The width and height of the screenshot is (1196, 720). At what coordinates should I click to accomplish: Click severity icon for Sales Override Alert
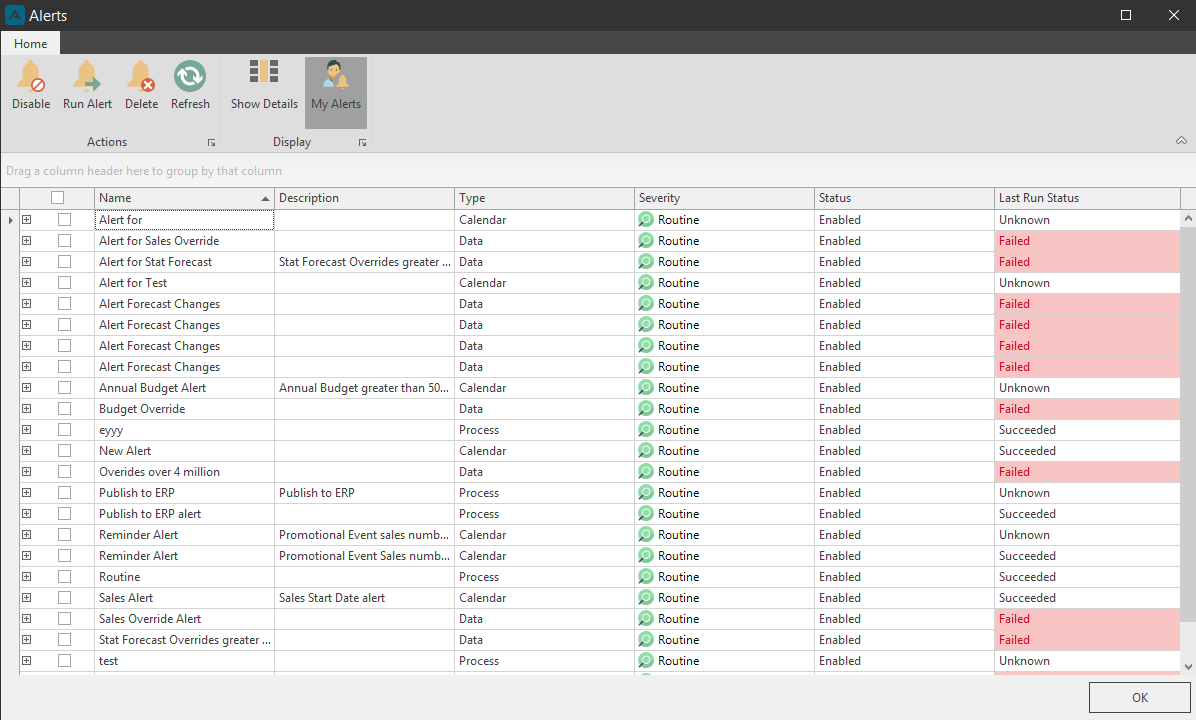646,619
